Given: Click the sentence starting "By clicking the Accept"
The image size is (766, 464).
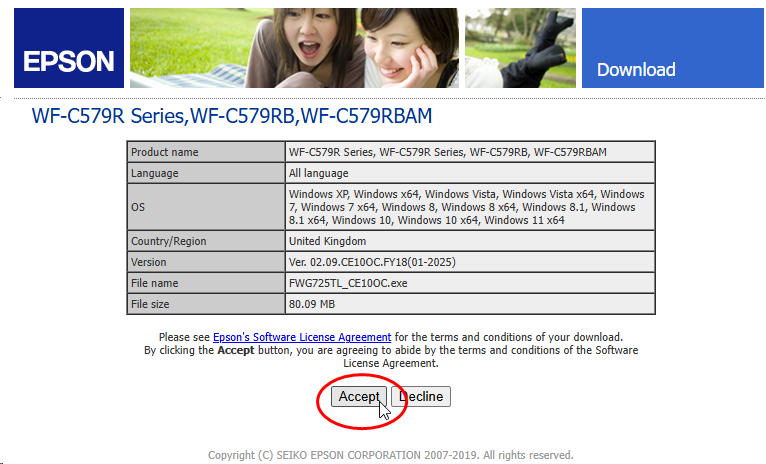Looking at the screenshot, I should click(x=391, y=357).
